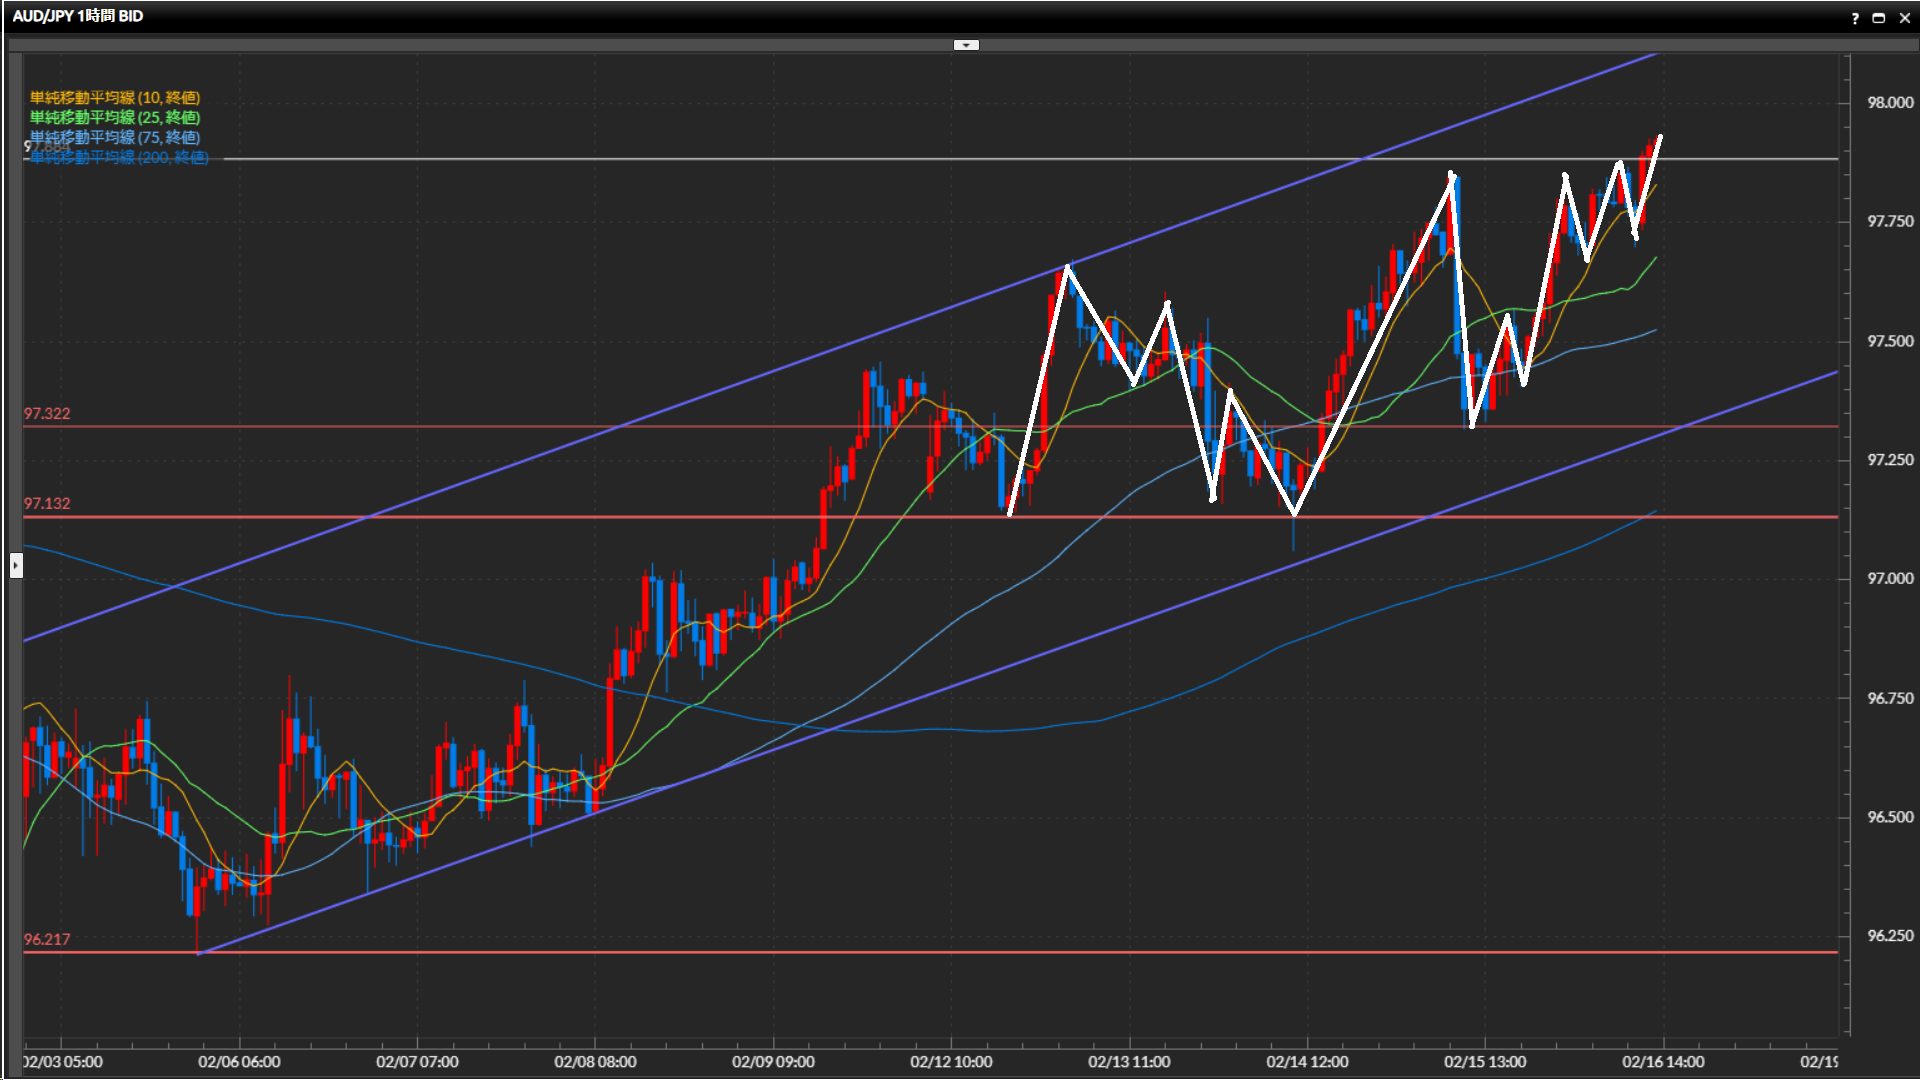Image resolution: width=1920 pixels, height=1080 pixels.
Task: Expand the top toolbar dropdown arrow
Action: [x=966, y=45]
